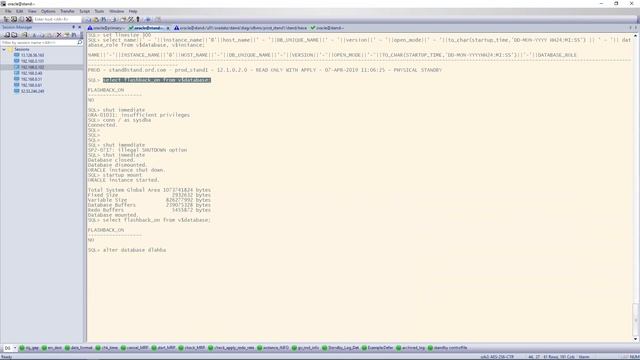Screen dimensions: 640x360
Task: Open the Window menu
Action: point(116,11)
